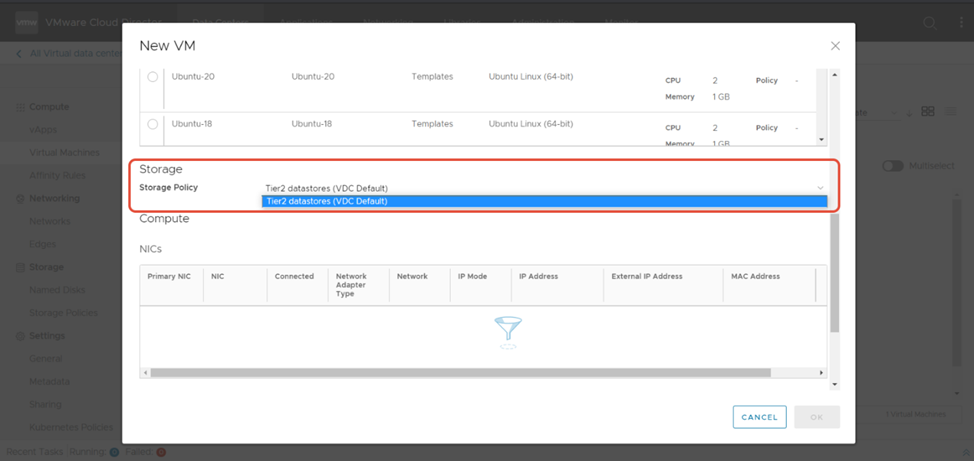The width and height of the screenshot is (974, 461).
Task: Collapse the Networking section in sidebar
Action: pyautogui.click(x=20, y=198)
